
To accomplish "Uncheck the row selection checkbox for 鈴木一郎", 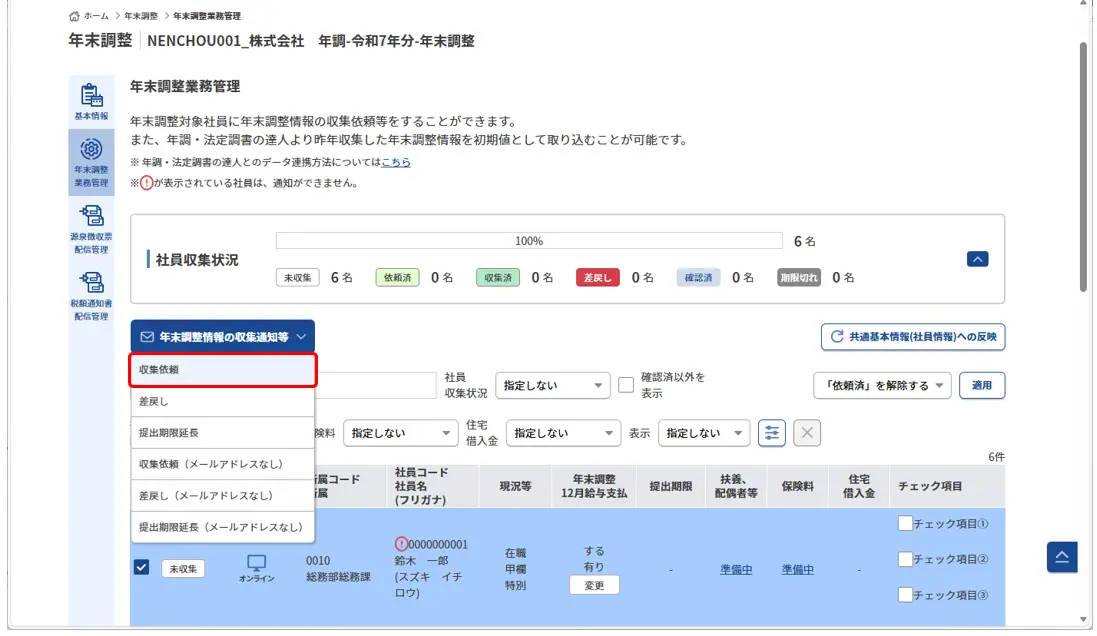I will click(x=142, y=568).
